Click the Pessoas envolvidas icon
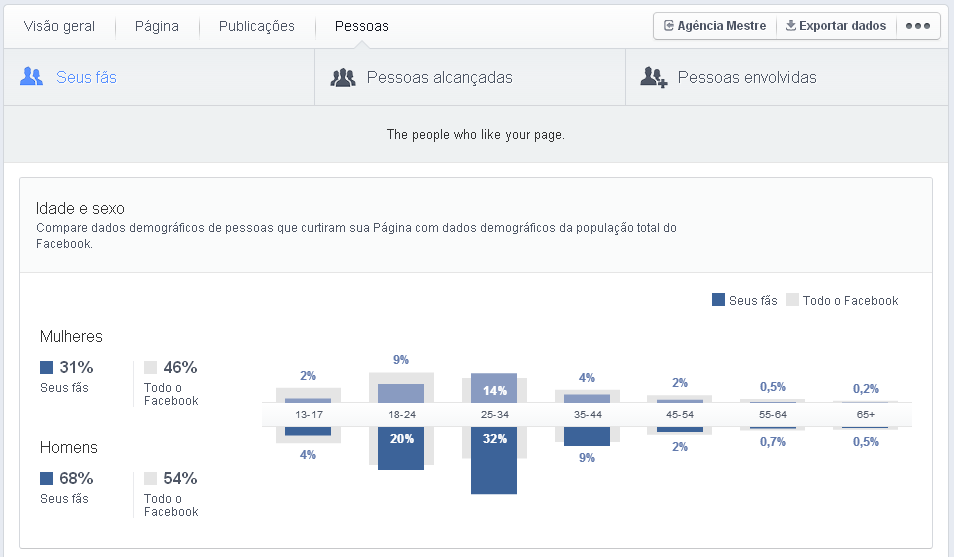957x557 pixels. pyautogui.click(x=654, y=77)
